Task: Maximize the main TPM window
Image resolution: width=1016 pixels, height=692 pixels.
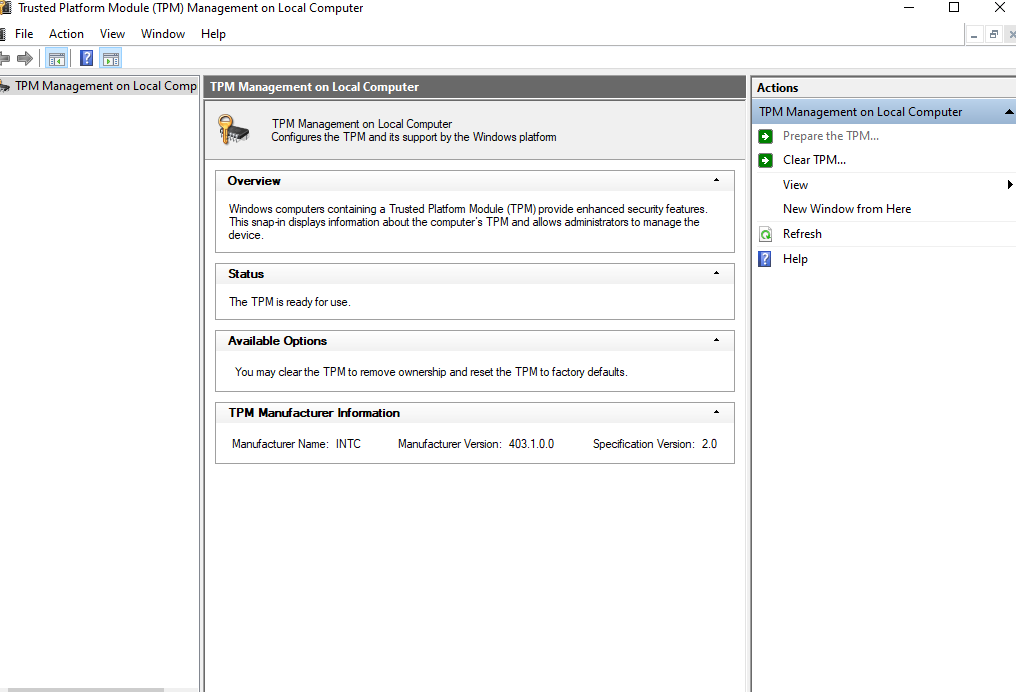Action: coord(954,8)
